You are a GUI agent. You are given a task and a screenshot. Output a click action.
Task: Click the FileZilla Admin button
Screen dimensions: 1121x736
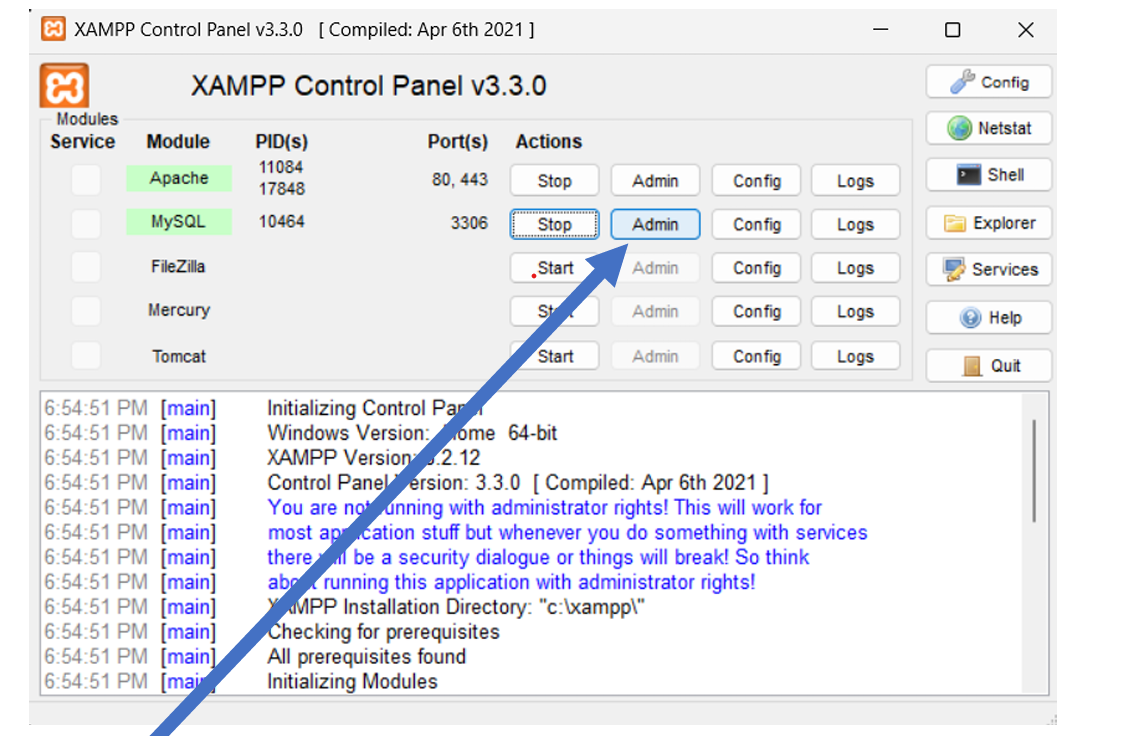click(655, 268)
